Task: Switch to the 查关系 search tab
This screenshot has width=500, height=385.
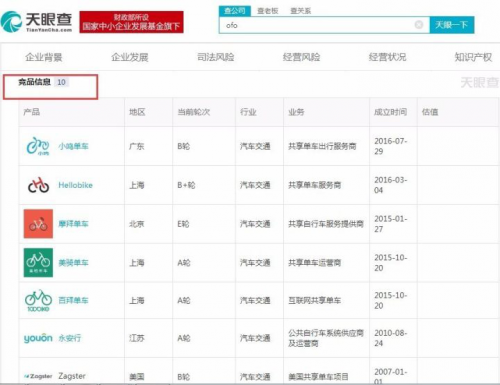Action: point(300,11)
